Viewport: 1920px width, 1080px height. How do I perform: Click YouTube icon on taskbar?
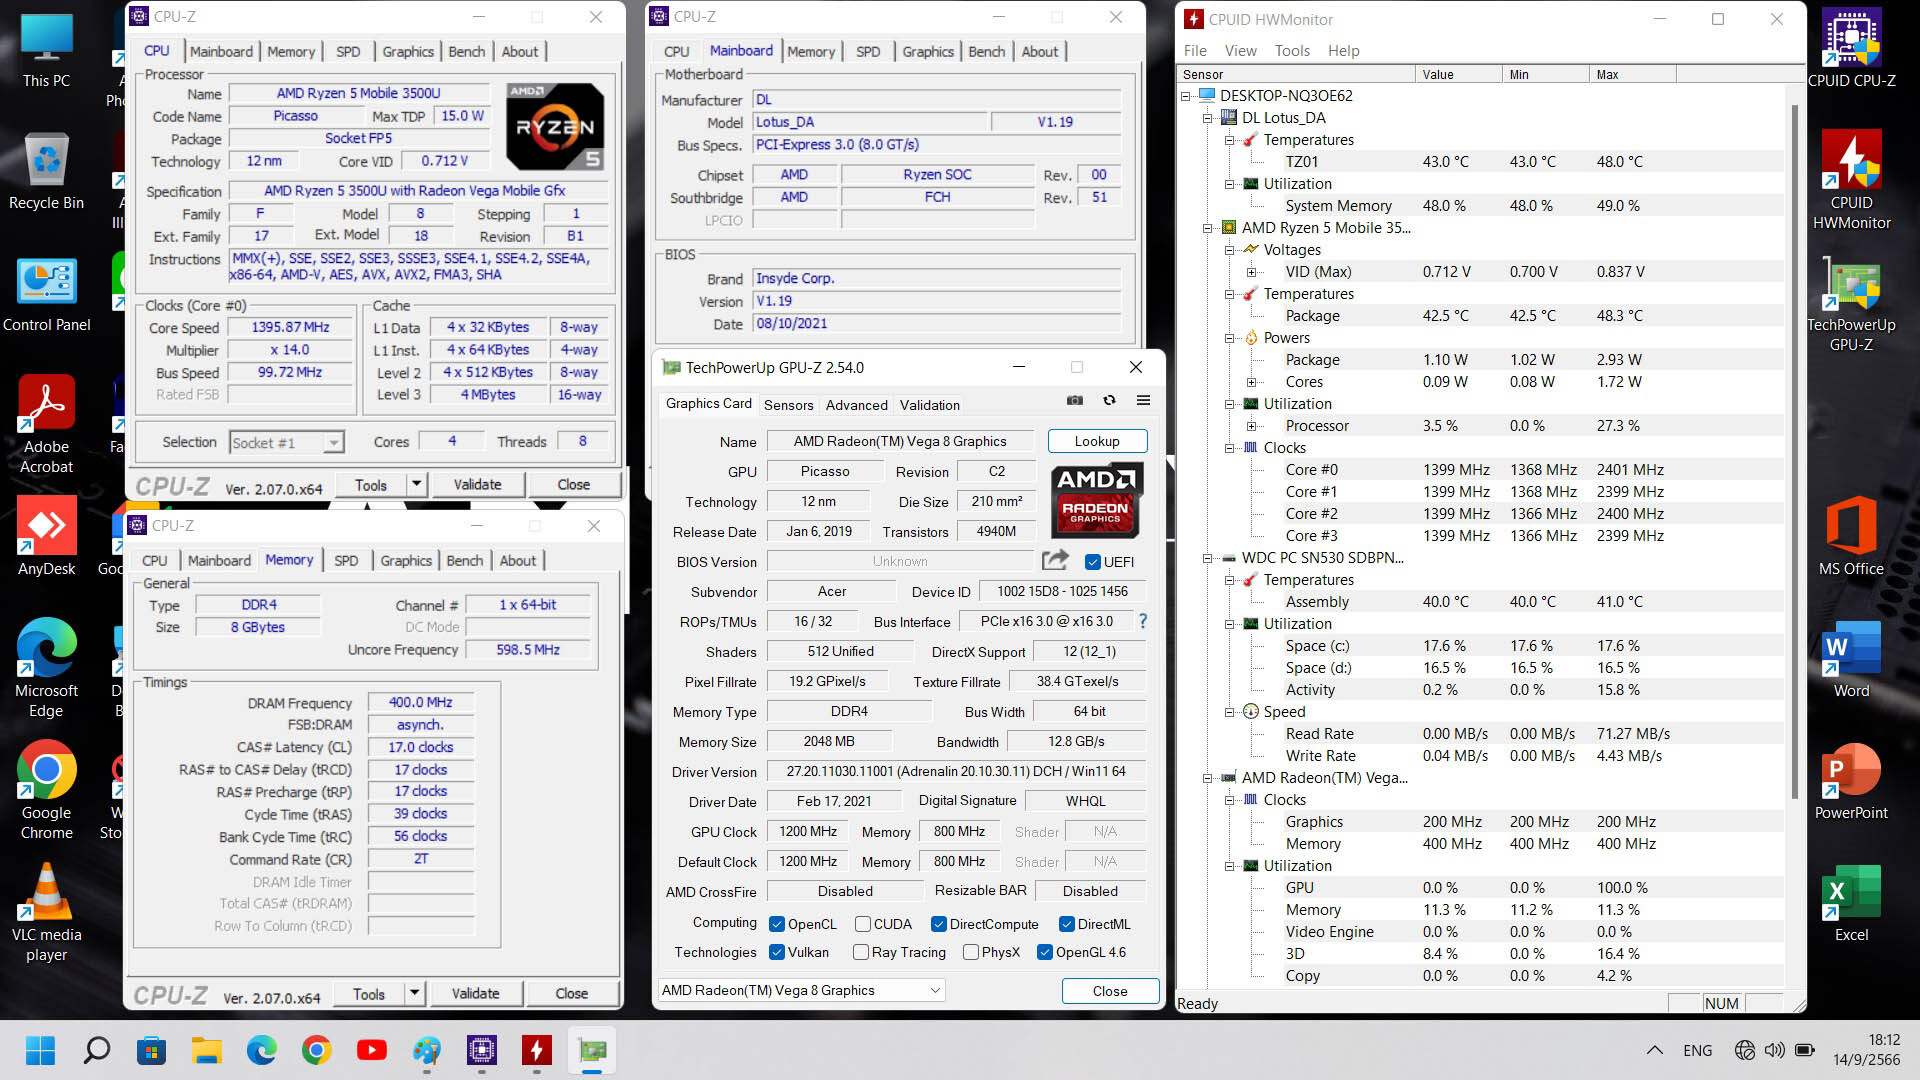pyautogui.click(x=372, y=1050)
